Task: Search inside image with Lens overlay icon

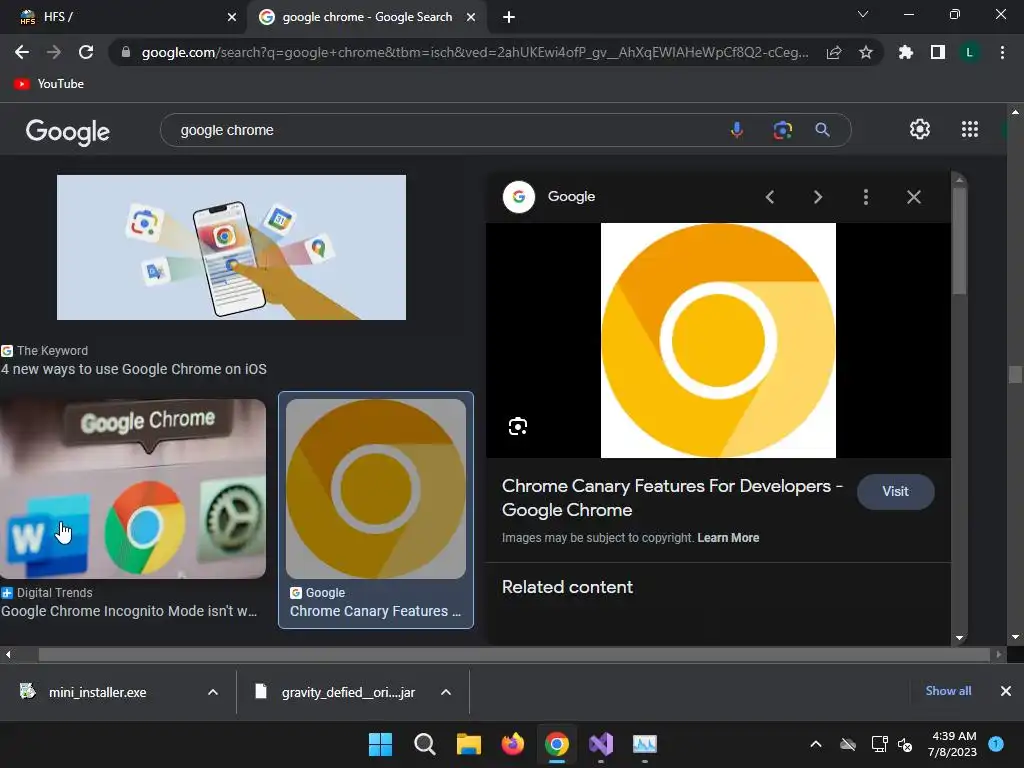Action: [x=518, y=426]
